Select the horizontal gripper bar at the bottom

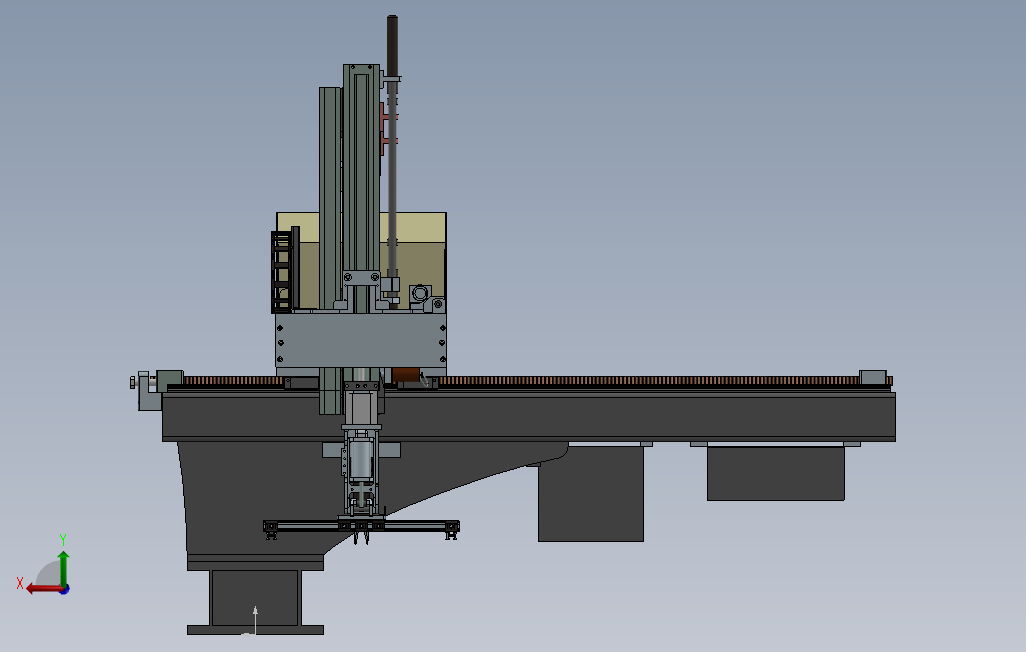tap(361, 526)
